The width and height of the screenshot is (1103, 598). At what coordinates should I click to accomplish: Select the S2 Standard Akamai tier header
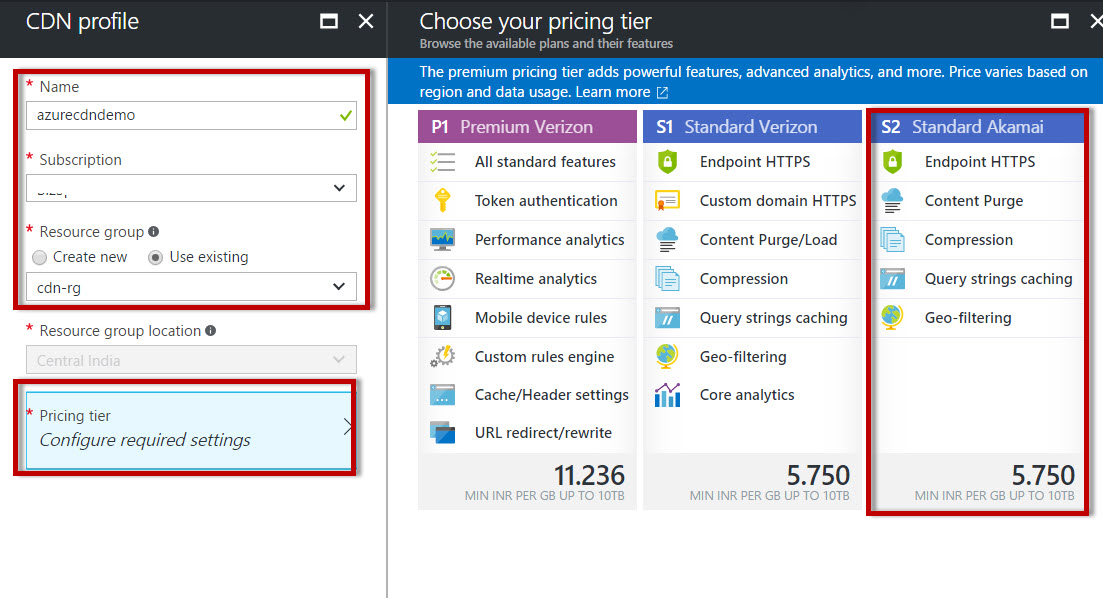coord(977,127)
